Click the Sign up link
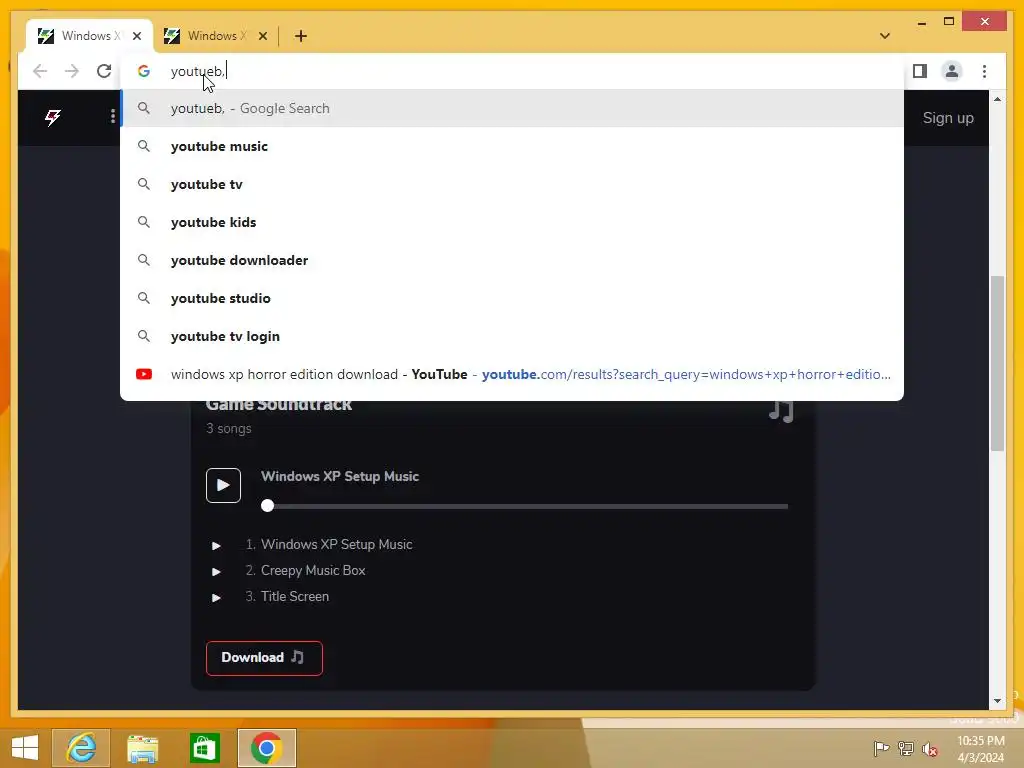 point(948,118)
